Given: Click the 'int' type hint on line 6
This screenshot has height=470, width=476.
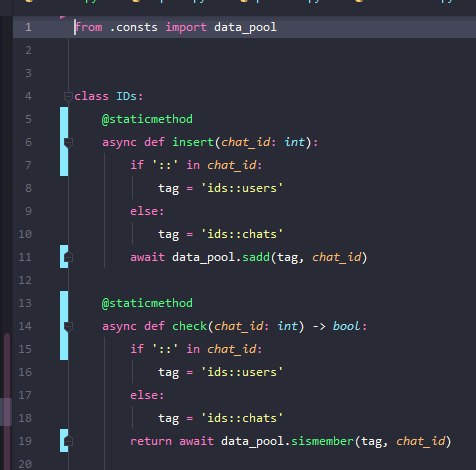Looking at the screenshot, I should click(294, 142).
